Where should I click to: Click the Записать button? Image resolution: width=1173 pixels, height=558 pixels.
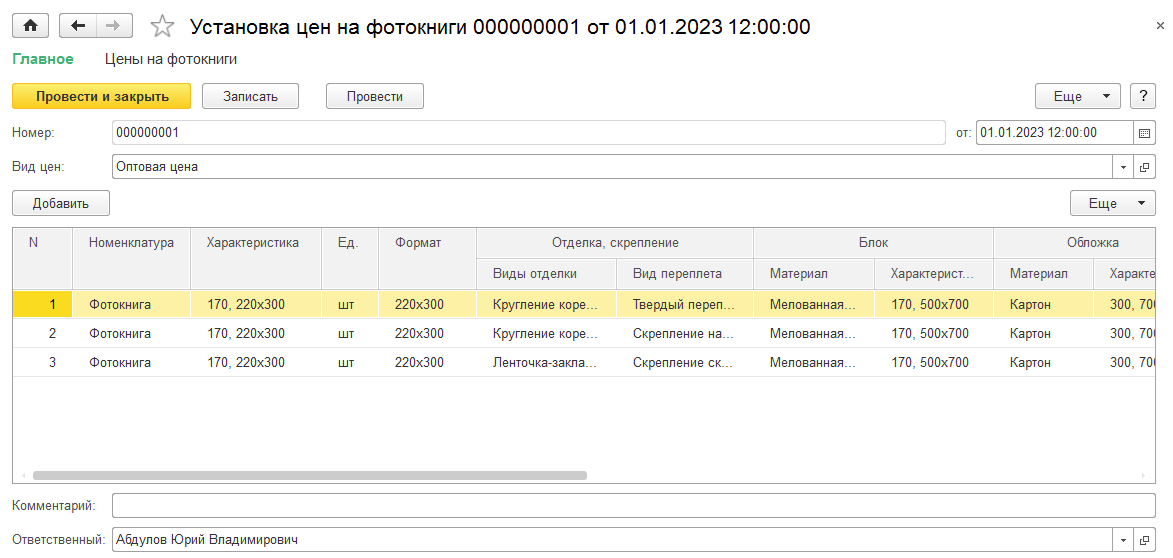(x=251, y=96)
